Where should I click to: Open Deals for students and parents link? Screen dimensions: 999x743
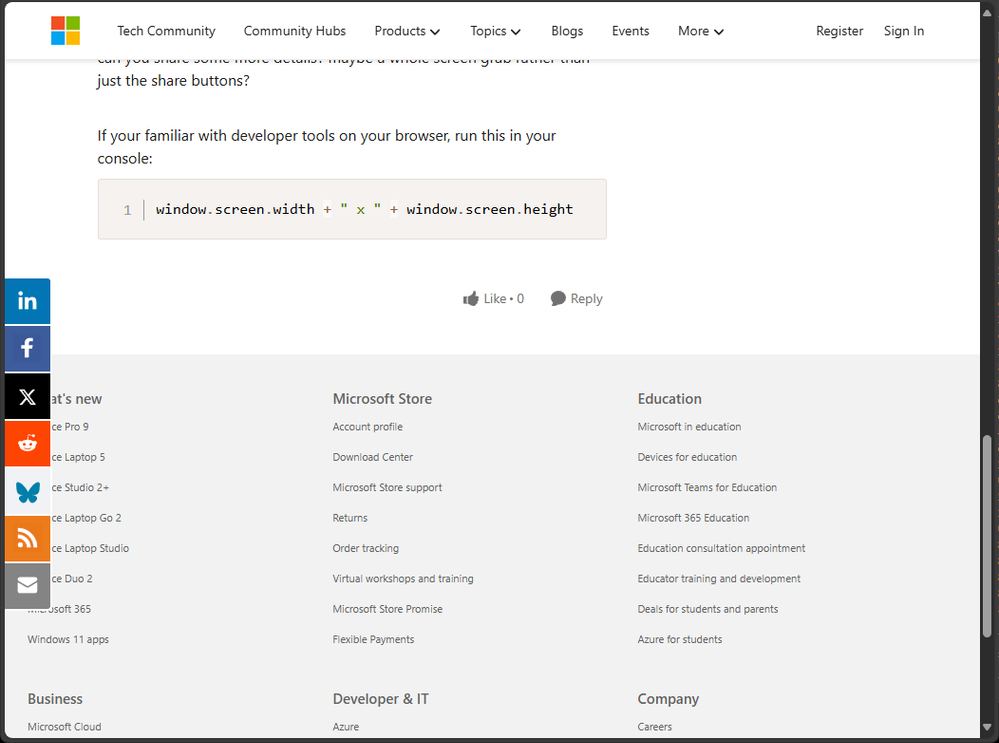[x=708, y=609]
